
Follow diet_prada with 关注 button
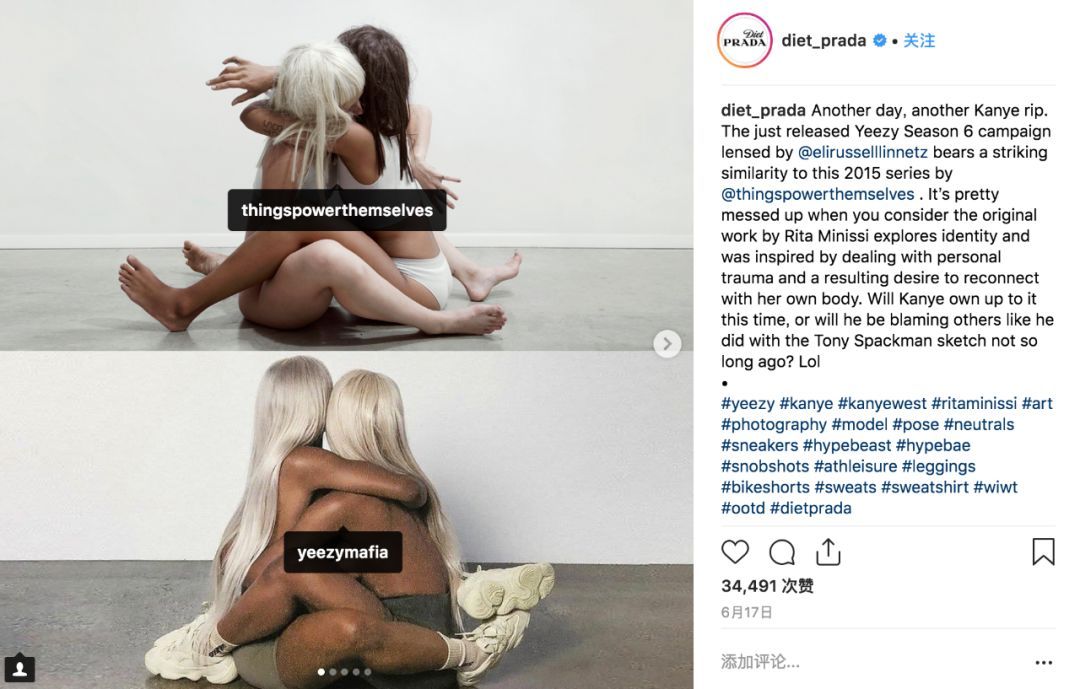[x=919, y=41]
